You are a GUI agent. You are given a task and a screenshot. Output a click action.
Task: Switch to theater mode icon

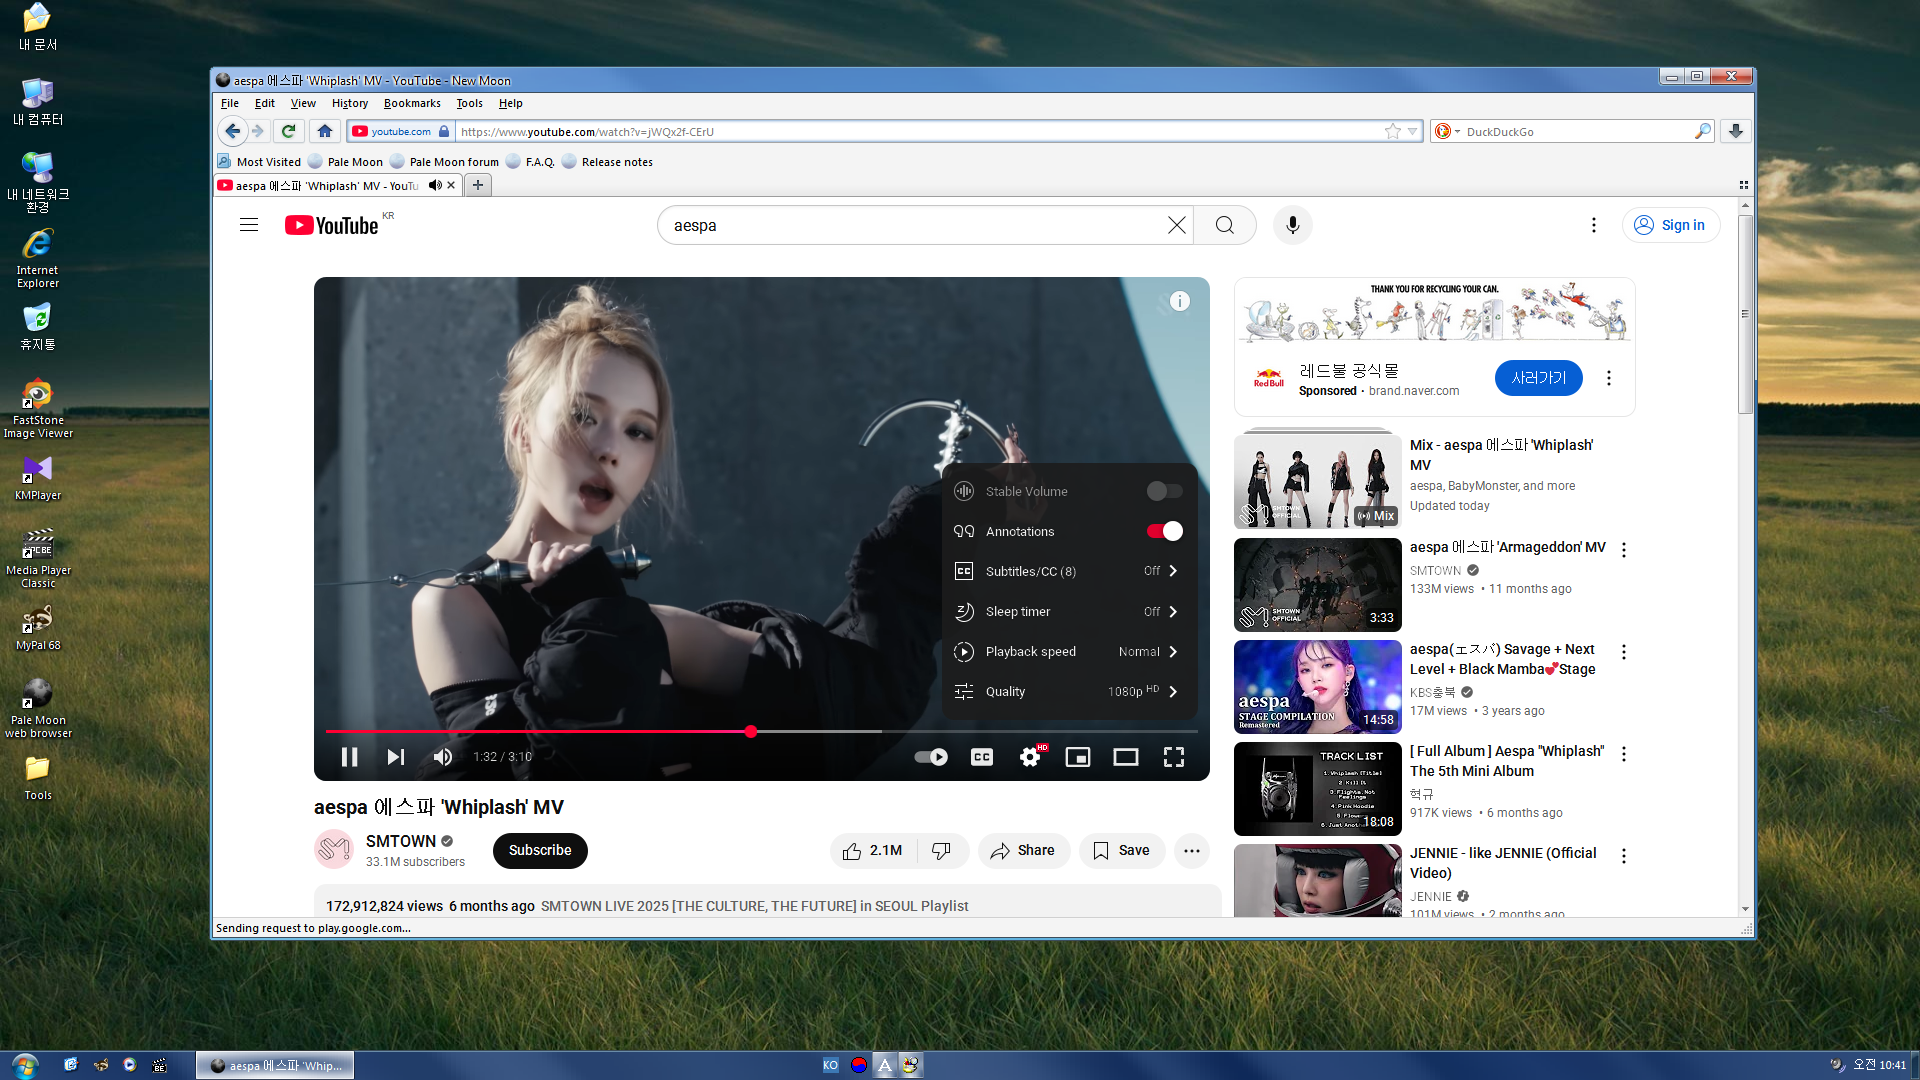point(1126,757)
